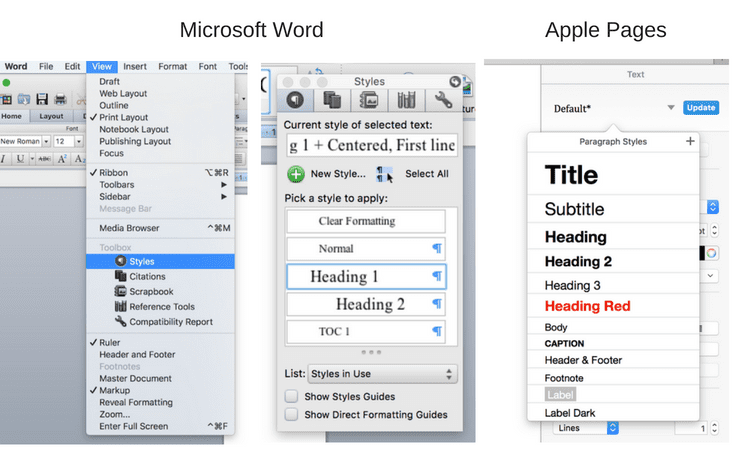Screen dimensions: 750x450
Task: Click the round icon at Styles palette title bar right
Action: coord(455,82)
